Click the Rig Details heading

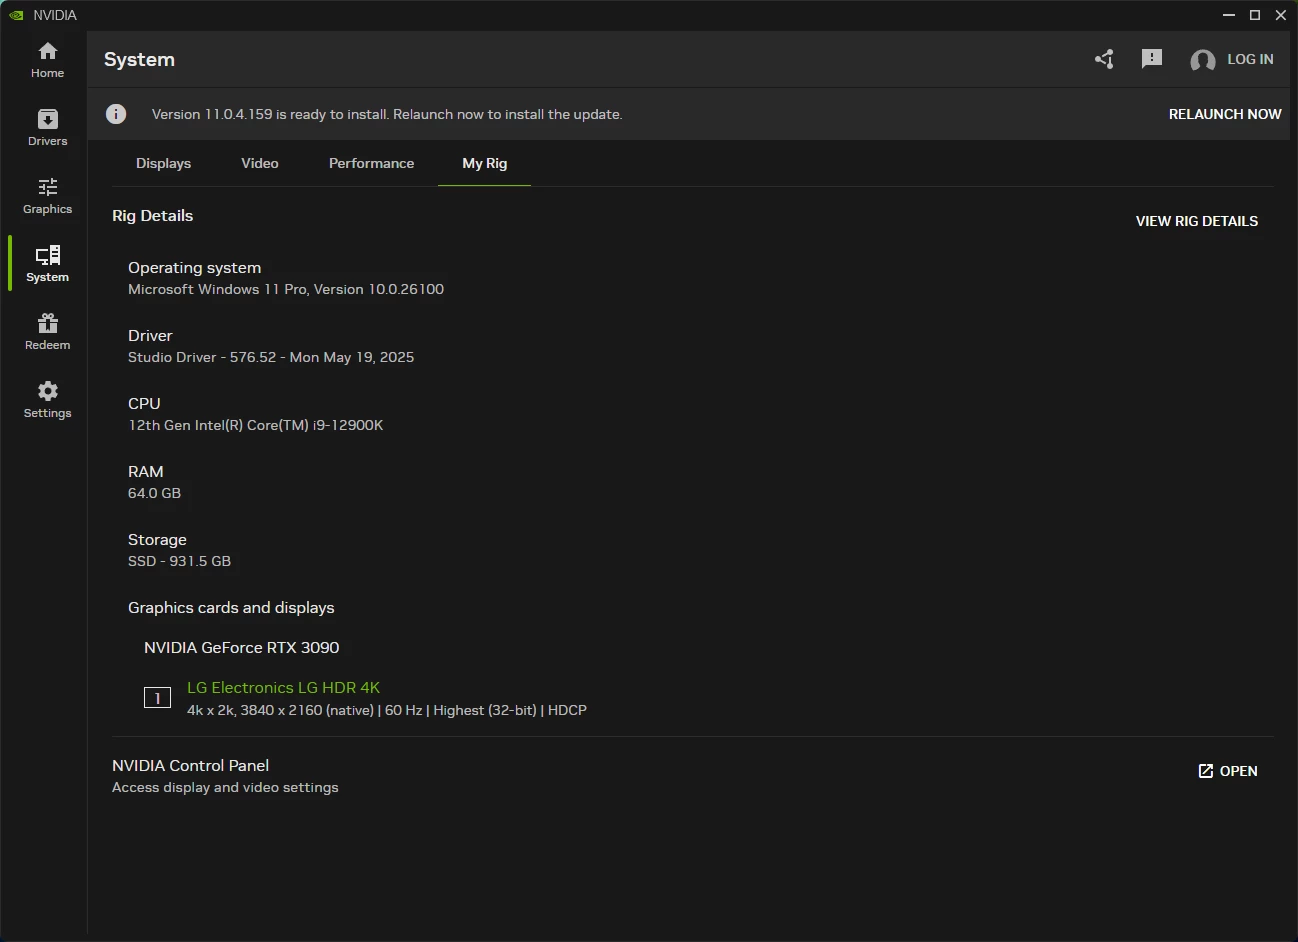(x=153, y=215)
